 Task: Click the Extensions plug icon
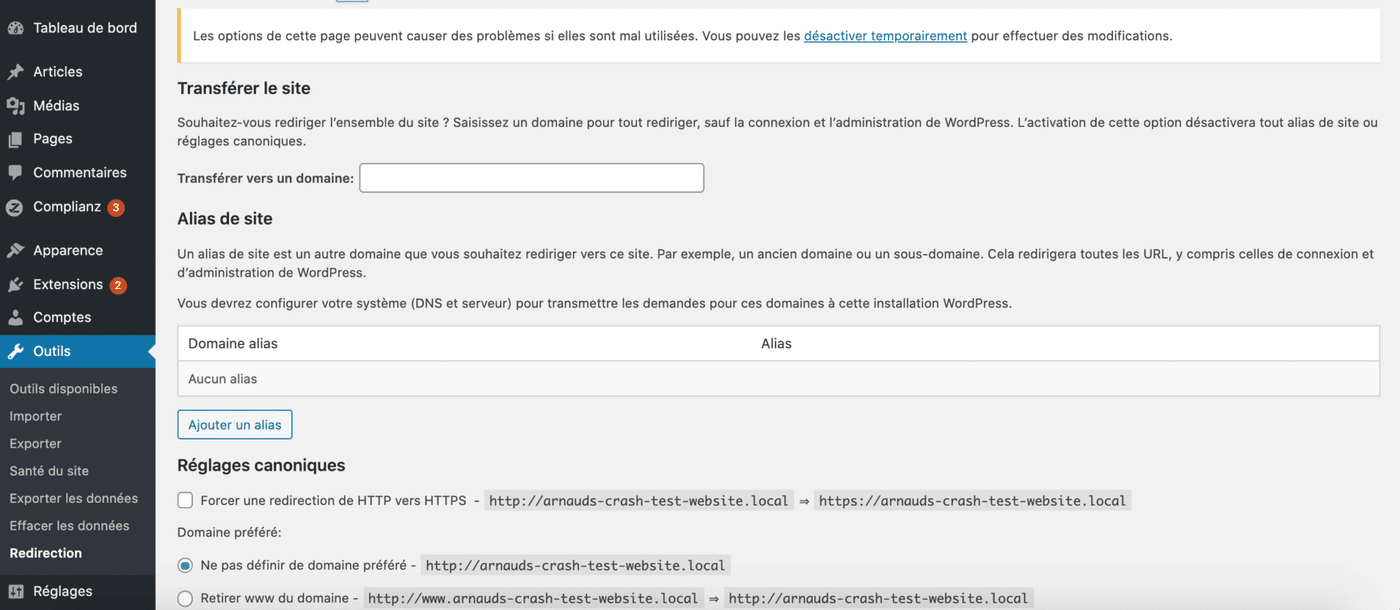pyautogui.click(x=15, y=285)
